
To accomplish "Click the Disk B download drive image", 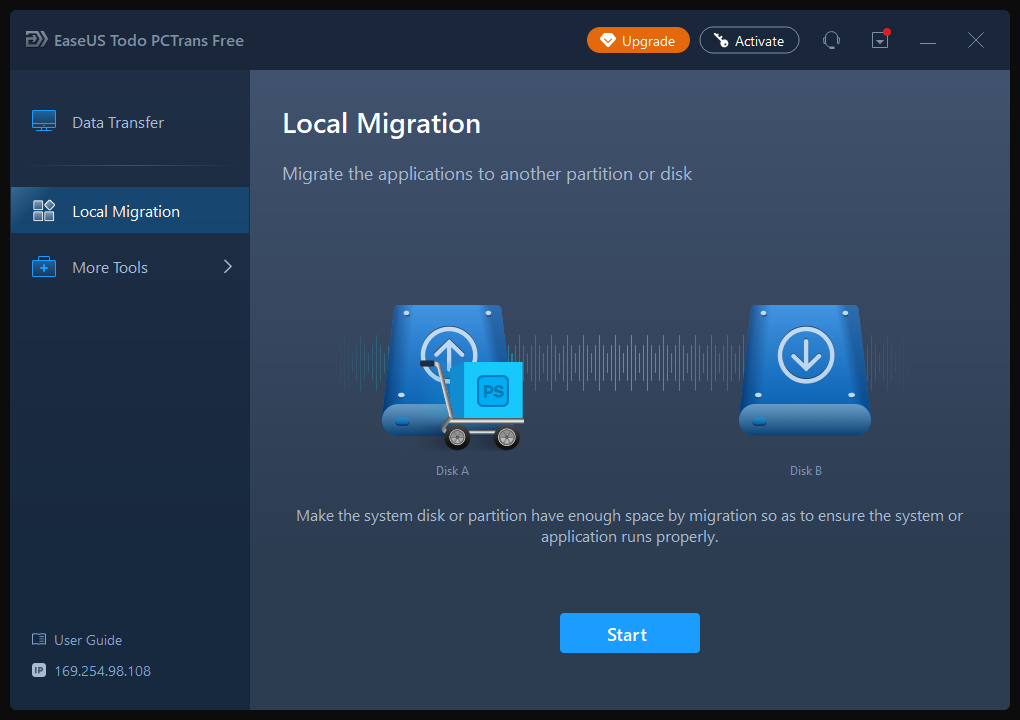I will pos(805,370).
